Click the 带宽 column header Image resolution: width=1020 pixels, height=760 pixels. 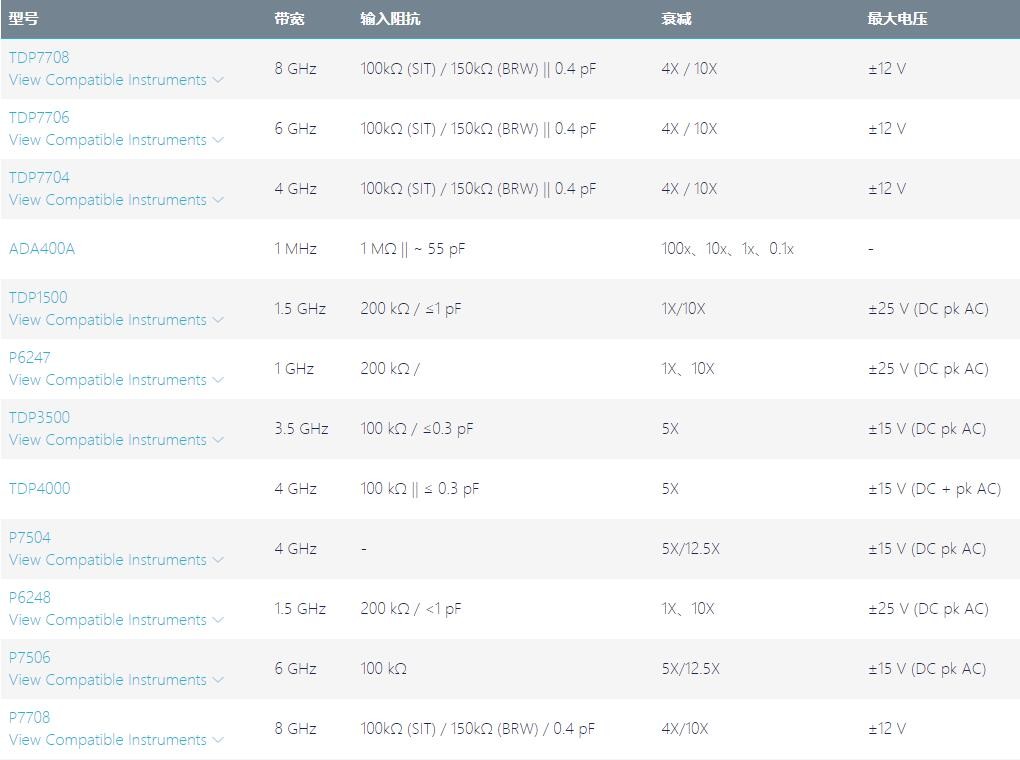click(x=289, y=18)
